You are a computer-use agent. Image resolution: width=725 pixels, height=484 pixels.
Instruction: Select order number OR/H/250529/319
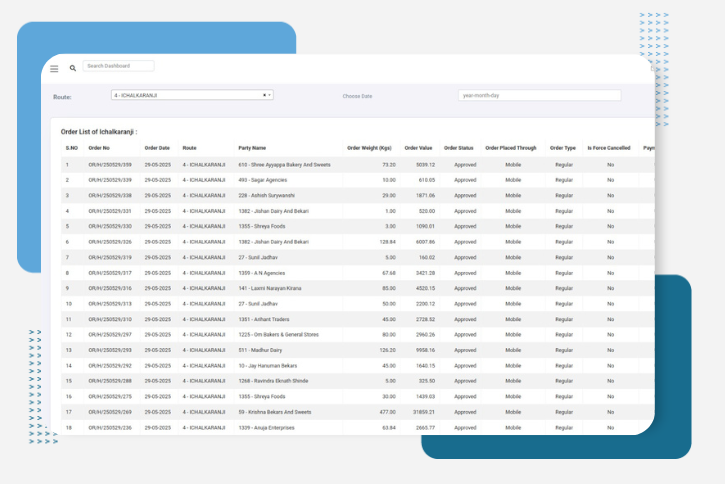point(110,257)
